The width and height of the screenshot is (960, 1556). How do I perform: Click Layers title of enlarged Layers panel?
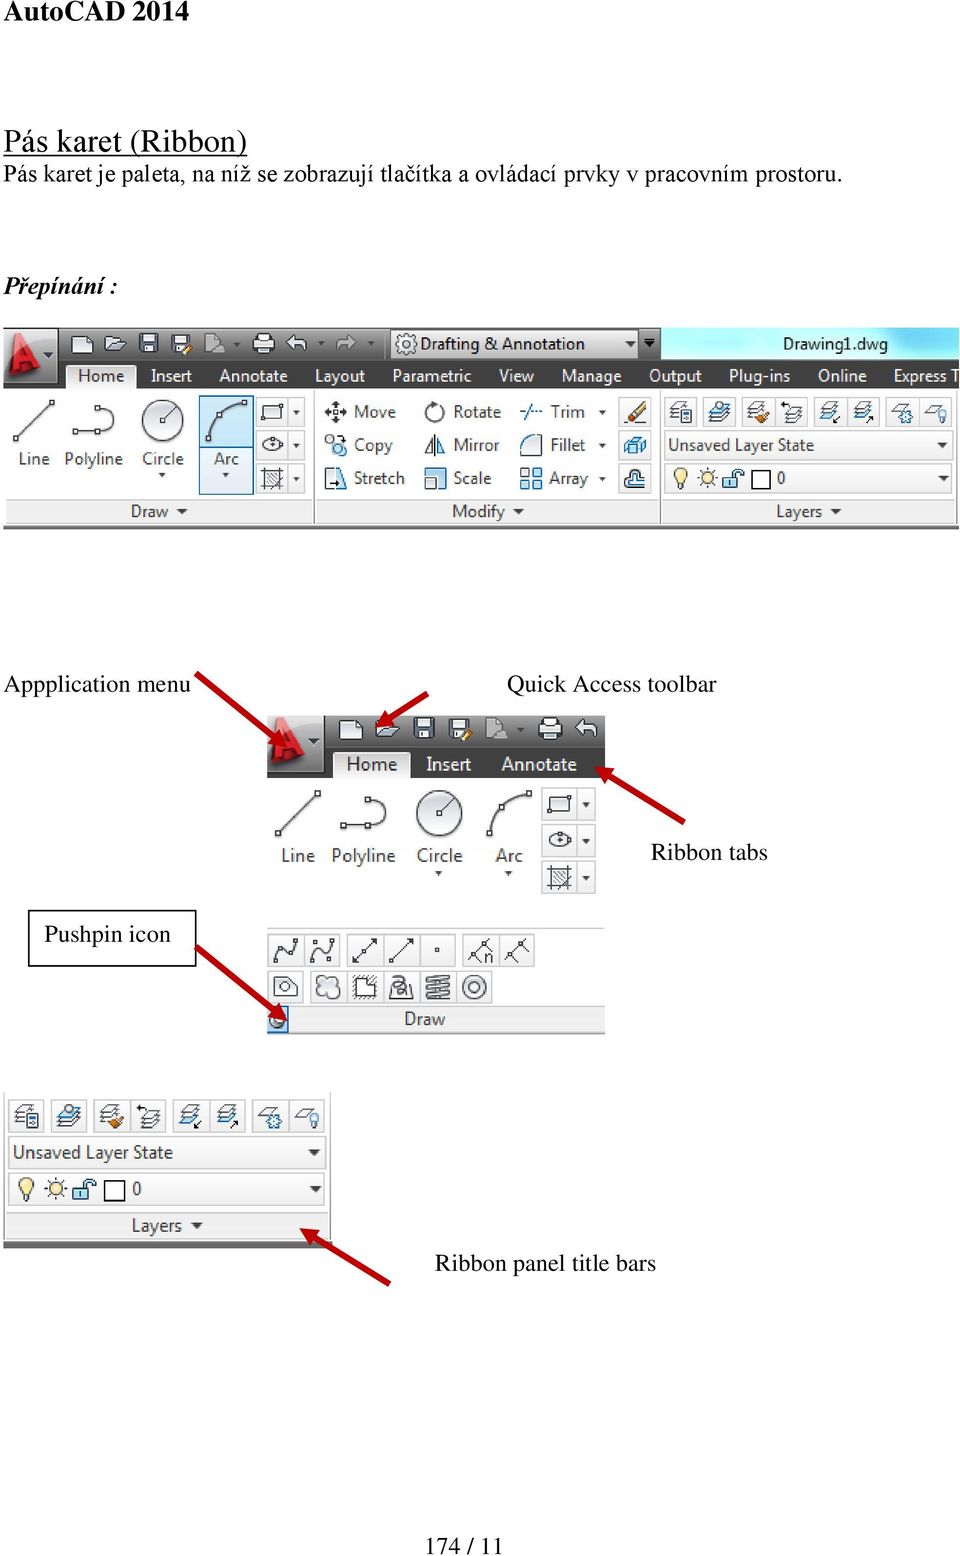(x=157, y=1226)
